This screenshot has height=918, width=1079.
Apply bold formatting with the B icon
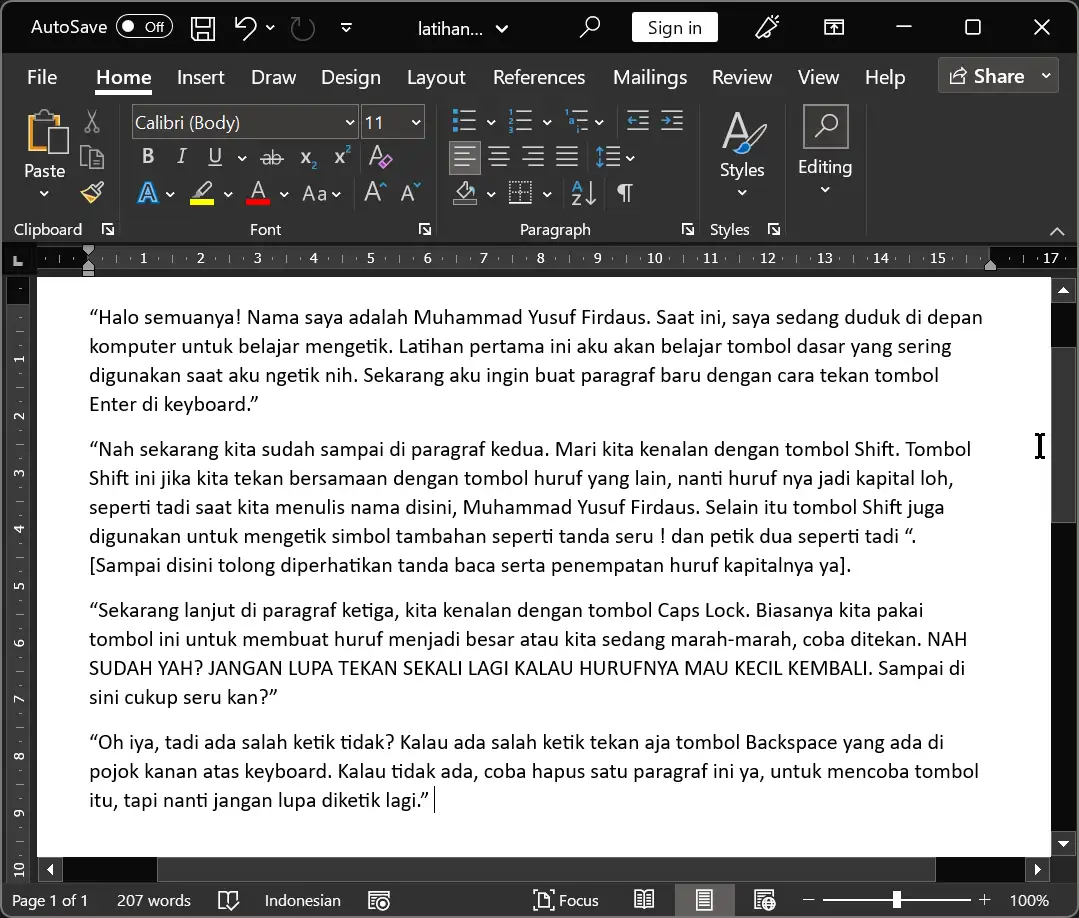(x=147, y=156)
